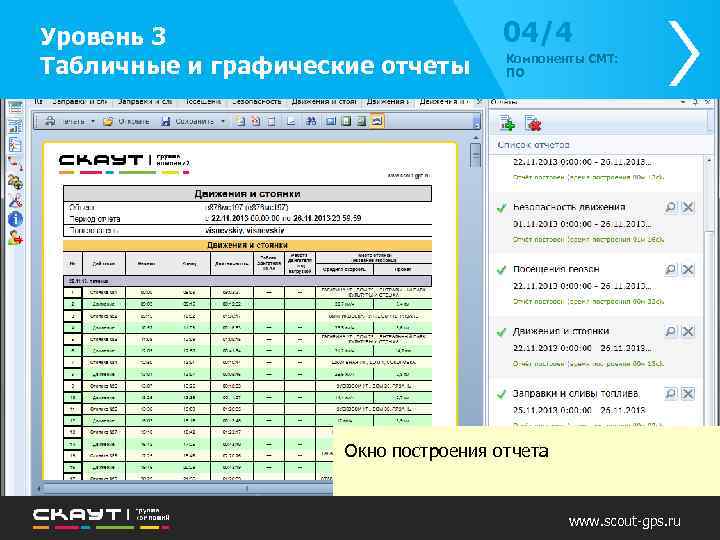Click the binoculars find icon
This screenshot has height=540, width=720.
(311, 121)
